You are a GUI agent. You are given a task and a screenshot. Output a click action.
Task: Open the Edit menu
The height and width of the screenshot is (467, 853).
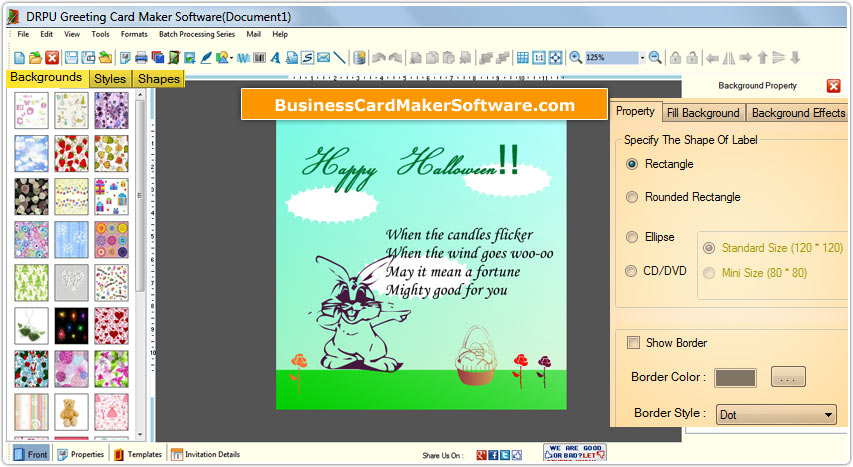point(47,34)
